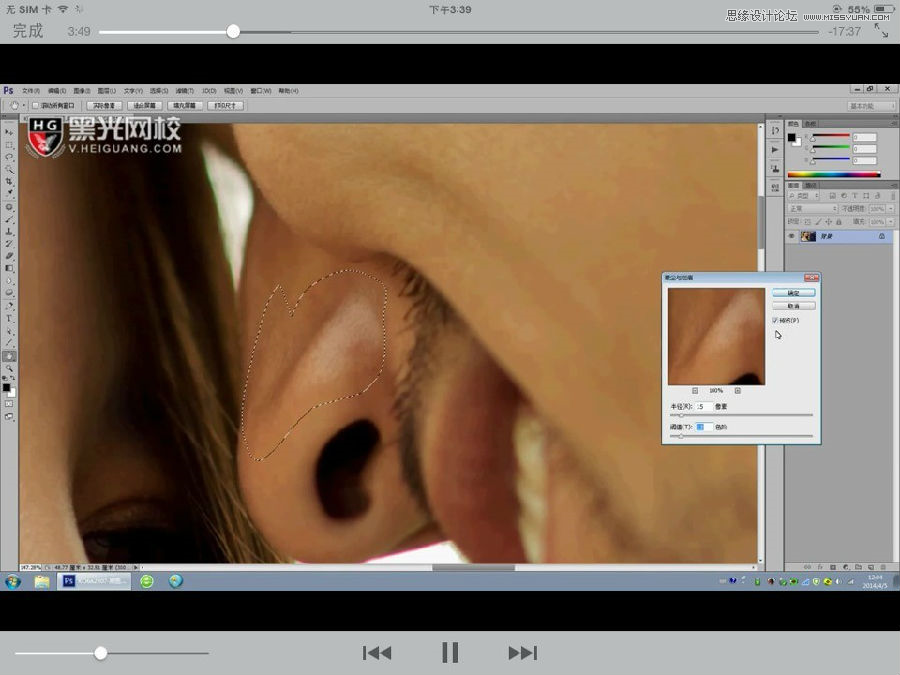
Task: Click the radius slider in dialog
Action: [x=742, y=415]
